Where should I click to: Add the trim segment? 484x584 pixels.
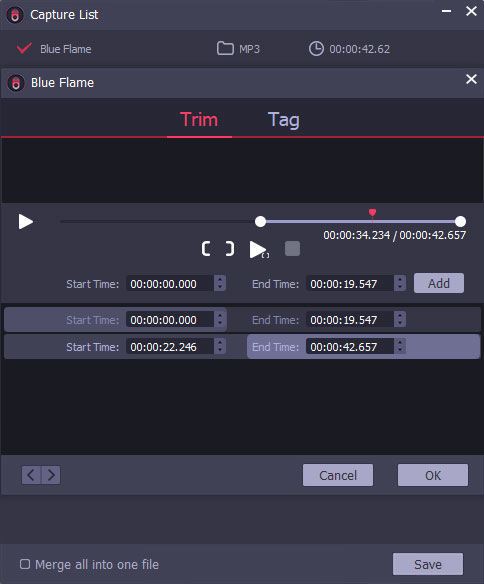439,283
